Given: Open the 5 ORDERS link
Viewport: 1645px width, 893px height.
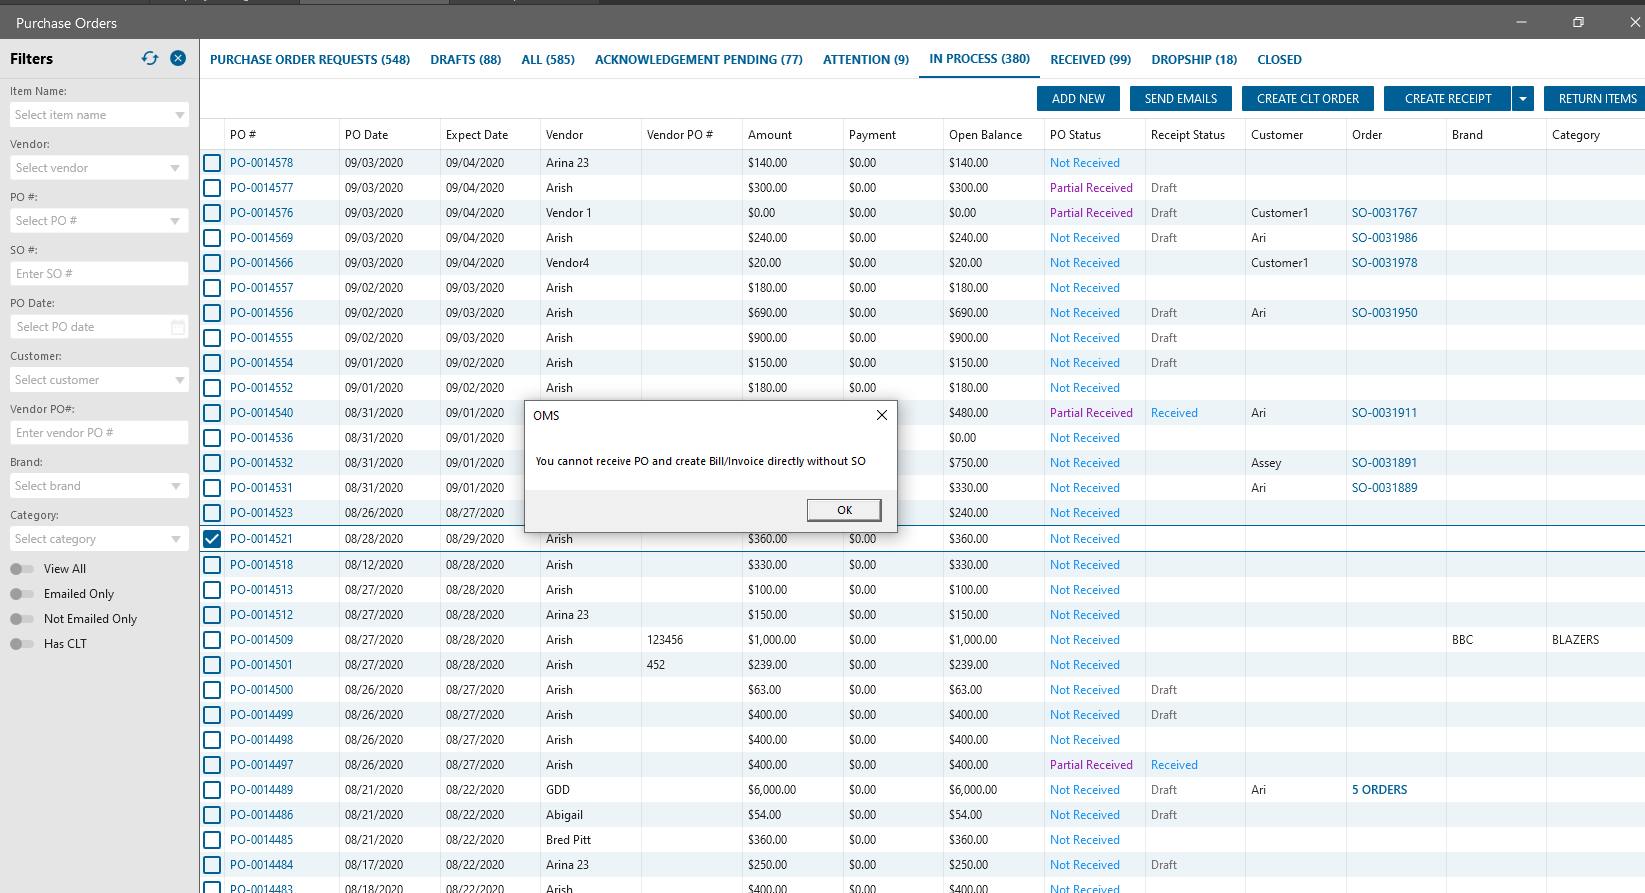Looking at the screenshot, I should point(1380,790).
